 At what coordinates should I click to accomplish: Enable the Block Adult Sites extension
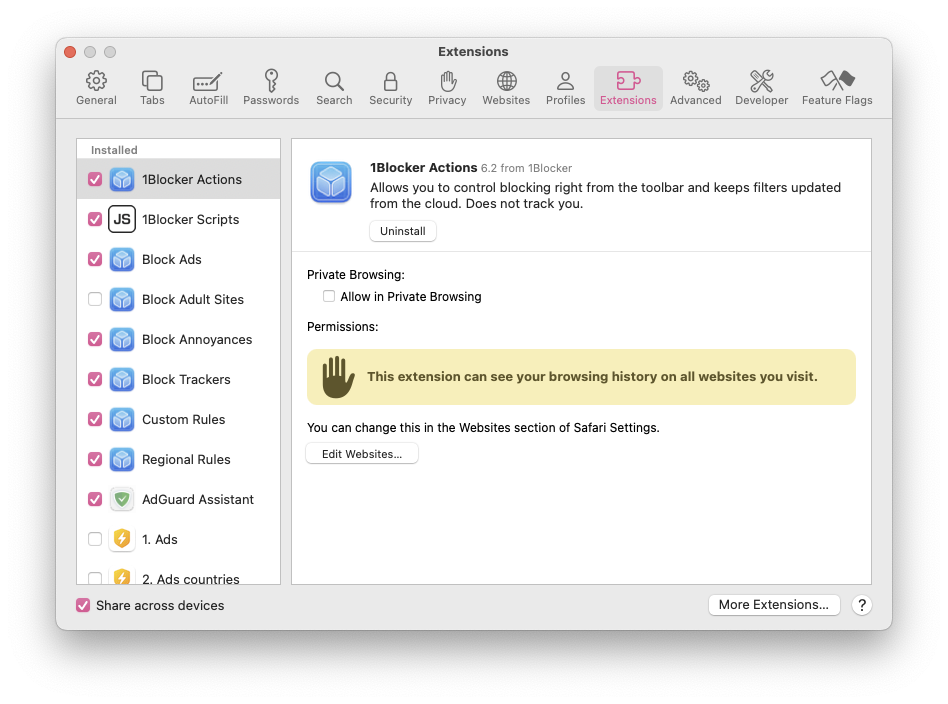pyautogui.click(x=95, y=299)
